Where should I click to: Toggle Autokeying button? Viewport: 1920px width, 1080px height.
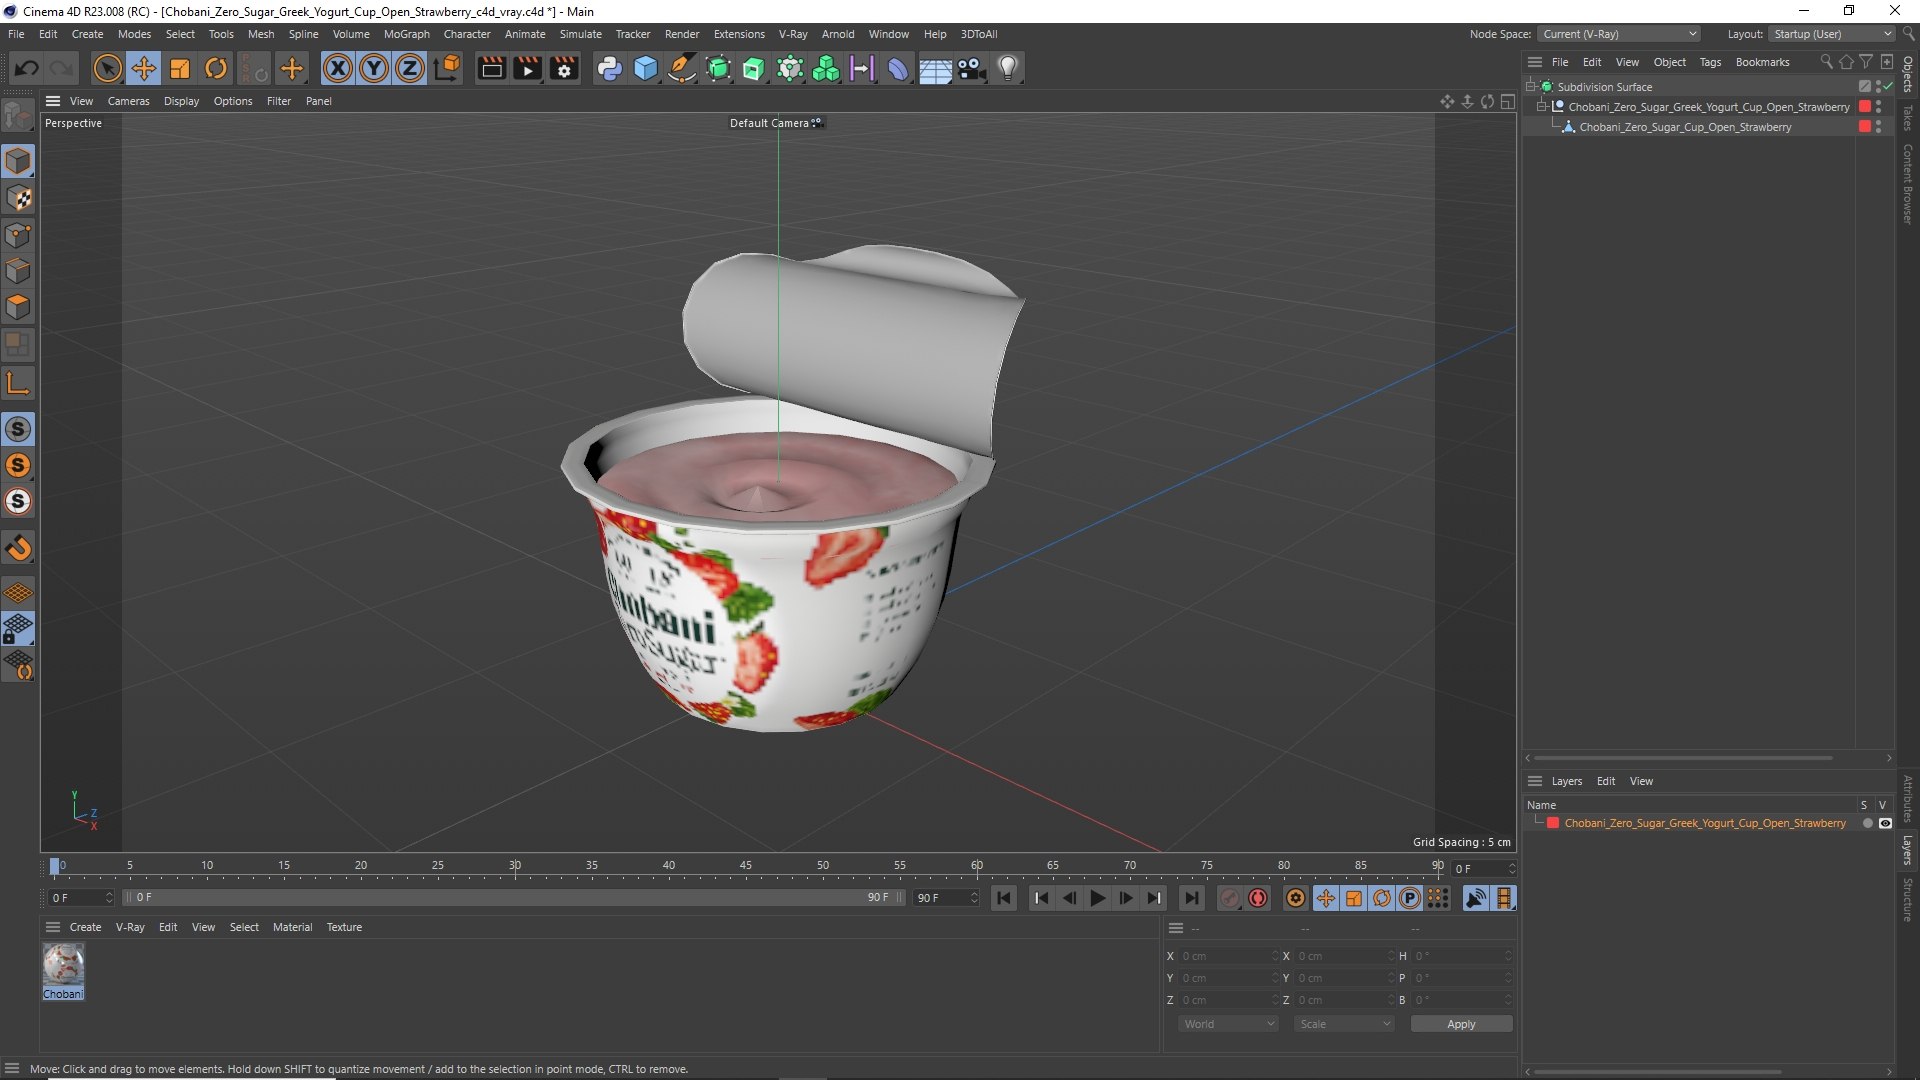pyautogui.click(x=1258, y=898)
